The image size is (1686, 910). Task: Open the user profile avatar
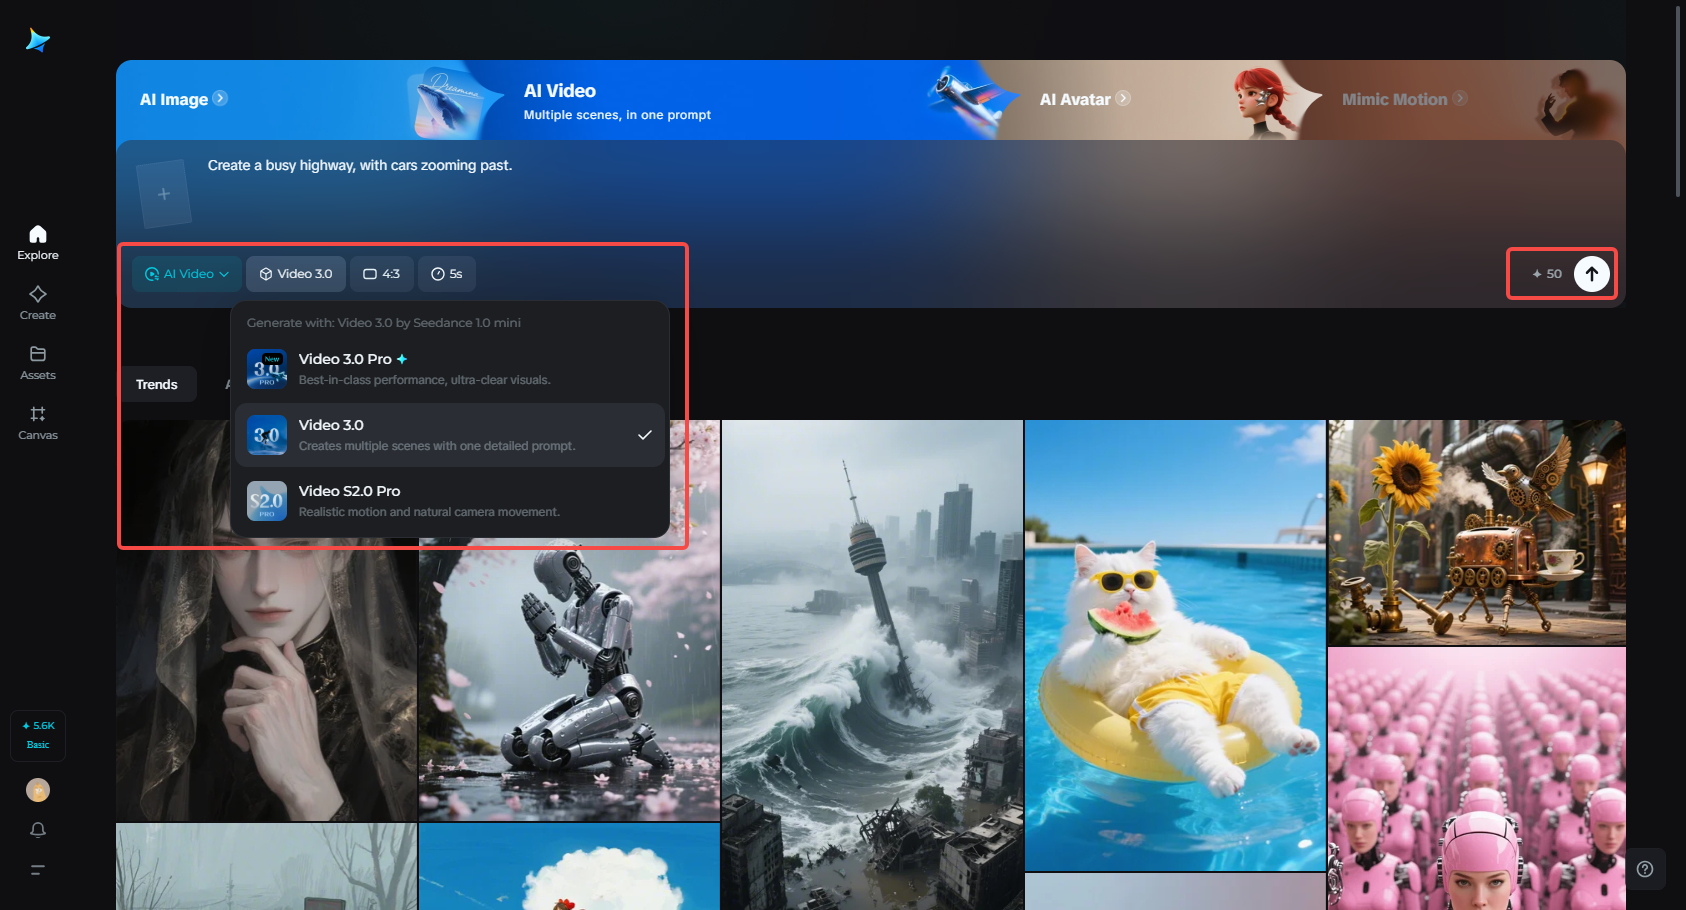[38, 790]
